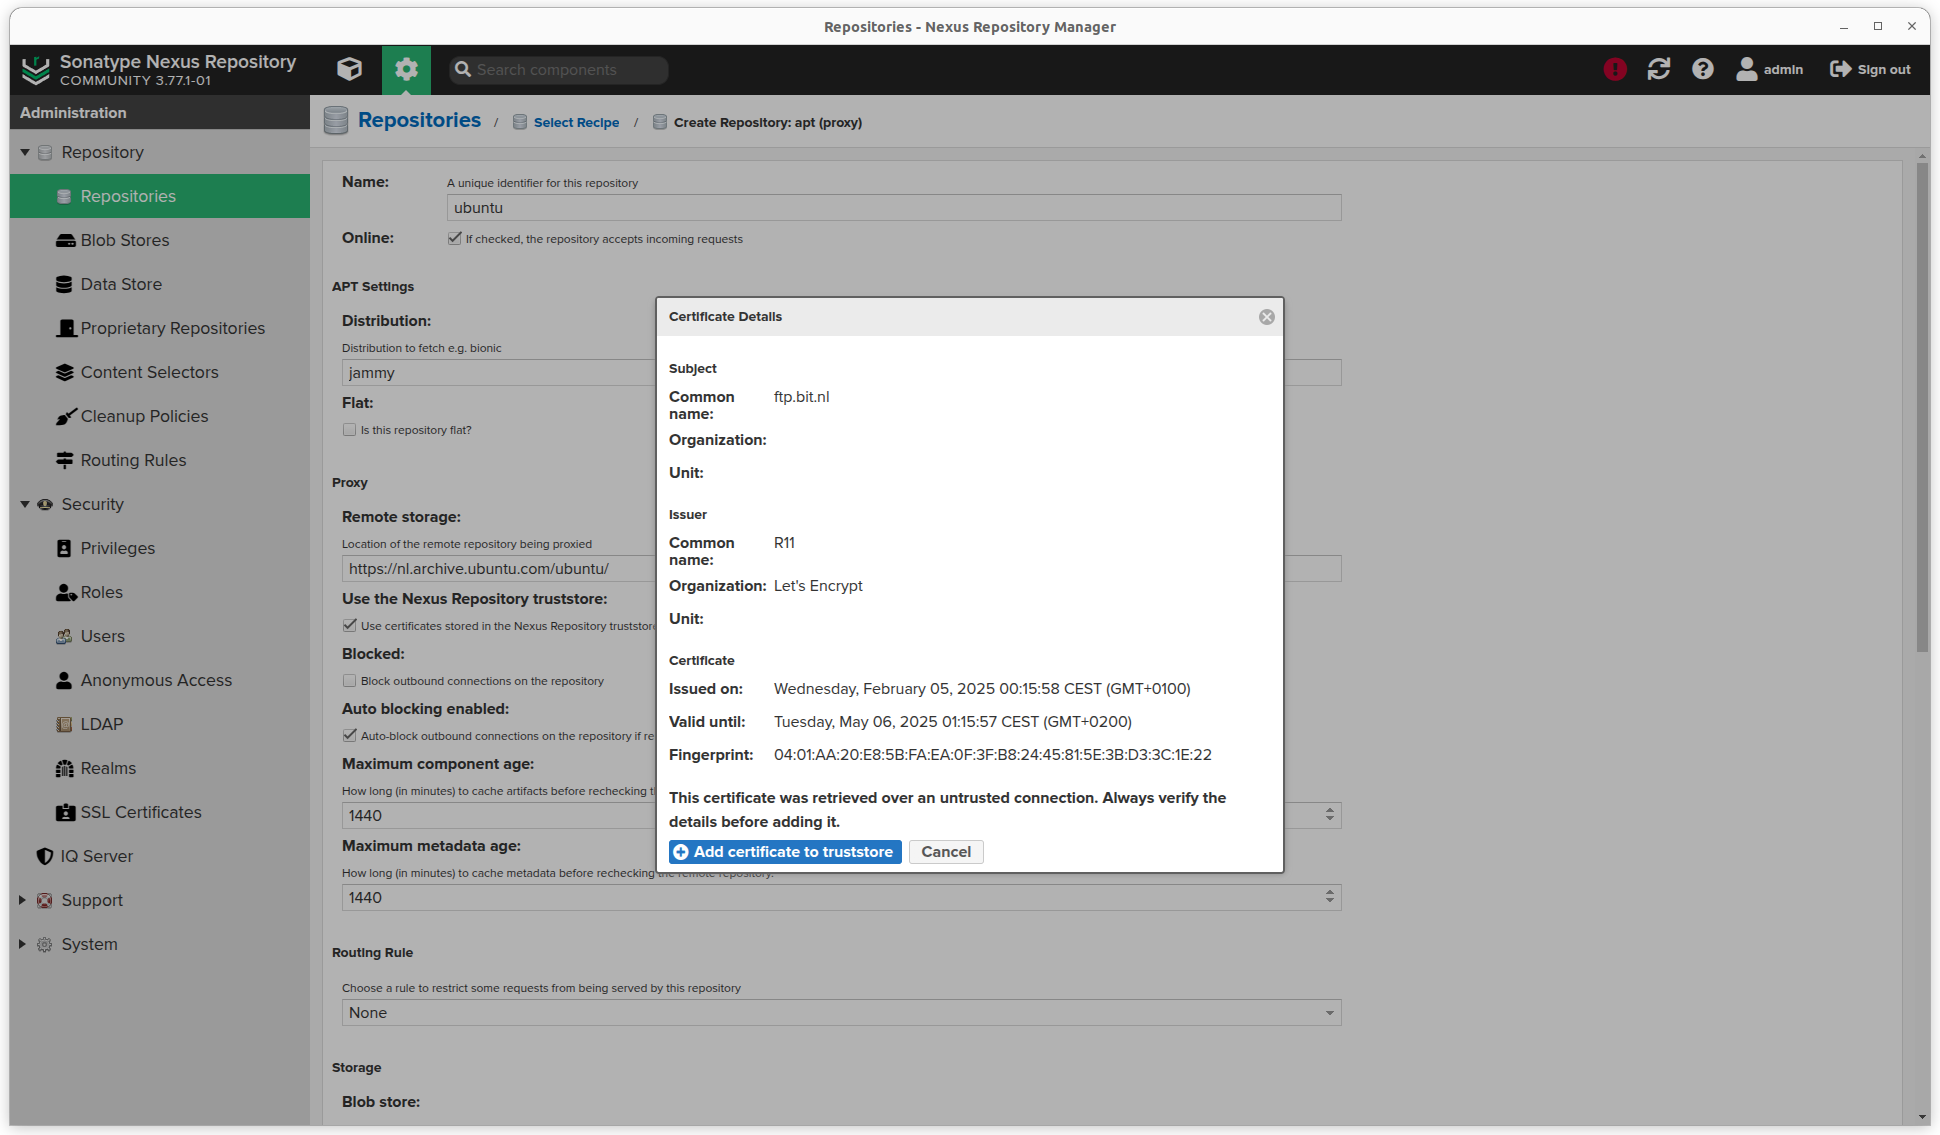Image resolution: width=1940 pixels, height=1135 pixels.
Task: Decrease Maximum metadata age stepper down
Action: click(x=1330, y=903)
